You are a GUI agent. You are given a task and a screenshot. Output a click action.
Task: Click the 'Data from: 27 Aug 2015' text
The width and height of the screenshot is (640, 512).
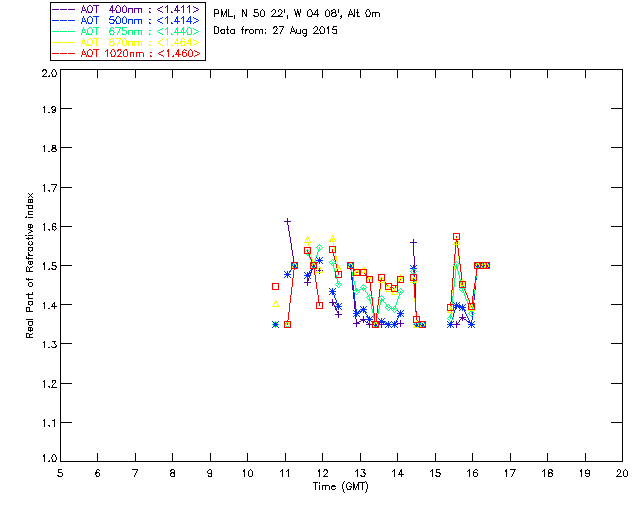pos(276,31)
